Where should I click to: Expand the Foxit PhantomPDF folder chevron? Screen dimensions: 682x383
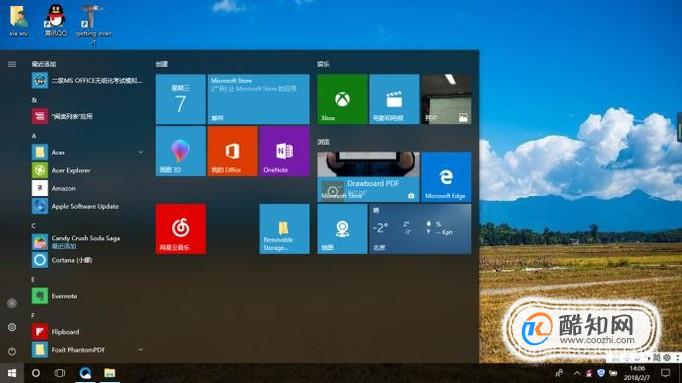tap(140, 350)
